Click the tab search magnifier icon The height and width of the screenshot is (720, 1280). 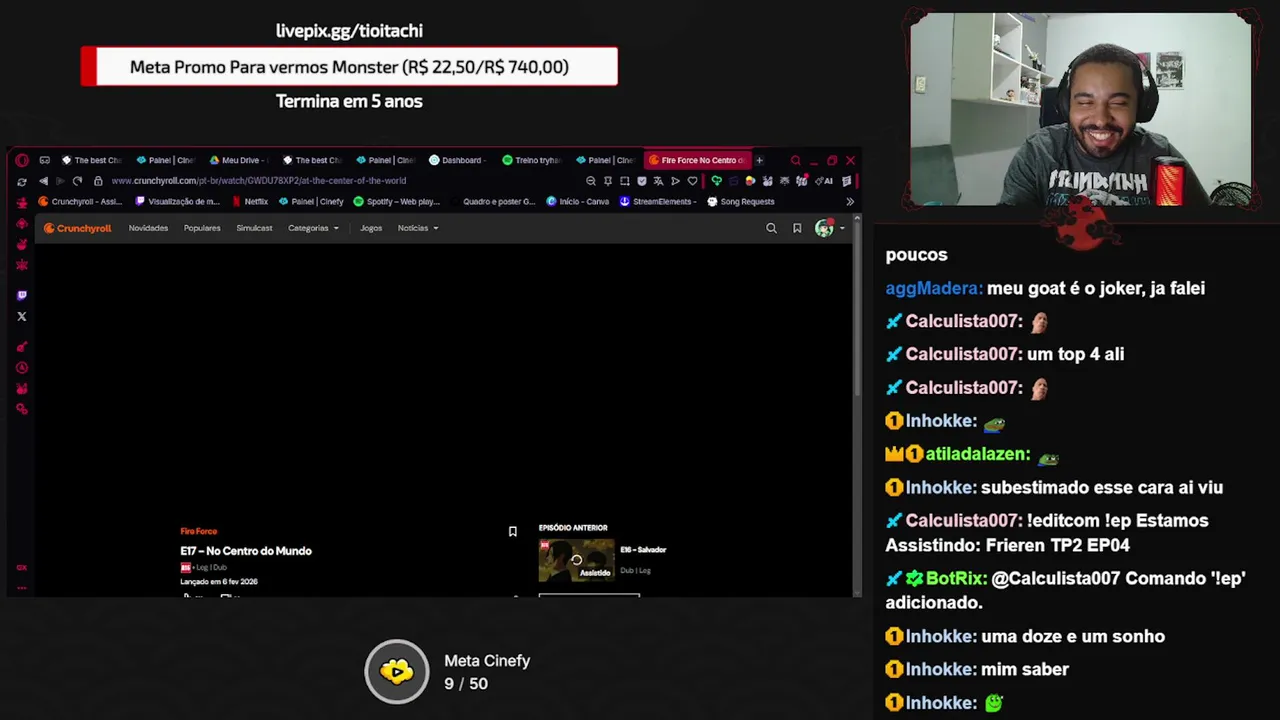point(796,160)
